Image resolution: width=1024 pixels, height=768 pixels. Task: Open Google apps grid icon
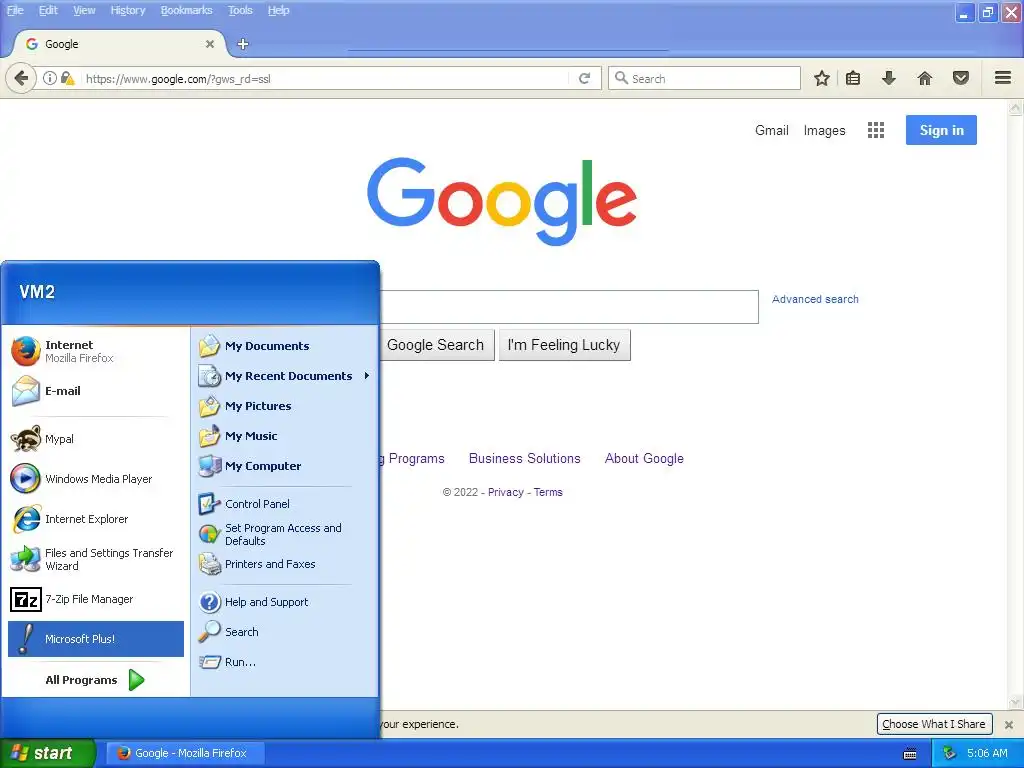coord(876,131)
